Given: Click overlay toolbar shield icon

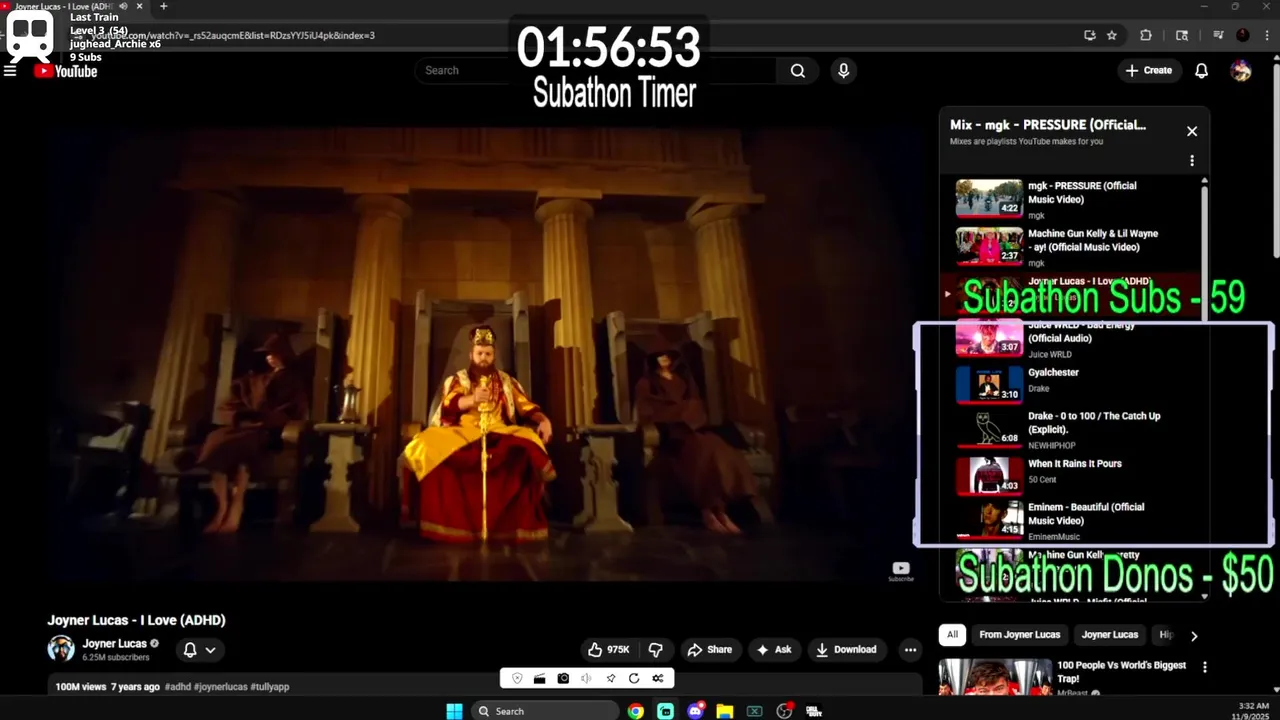Looking at the screenshot, I should pos(517,679).
